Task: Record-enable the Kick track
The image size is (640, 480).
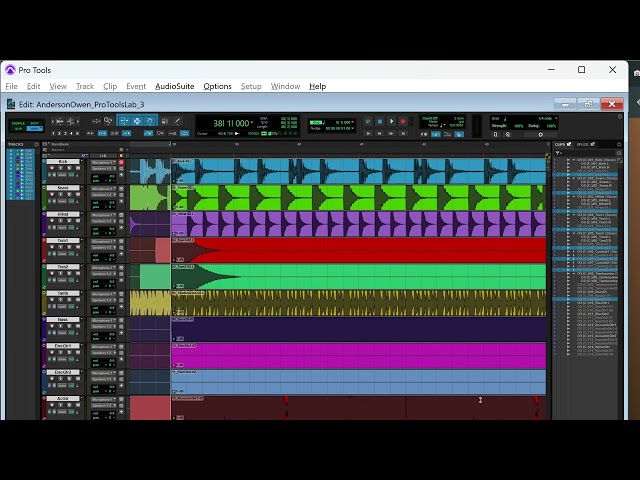Action: click(52, 168)
